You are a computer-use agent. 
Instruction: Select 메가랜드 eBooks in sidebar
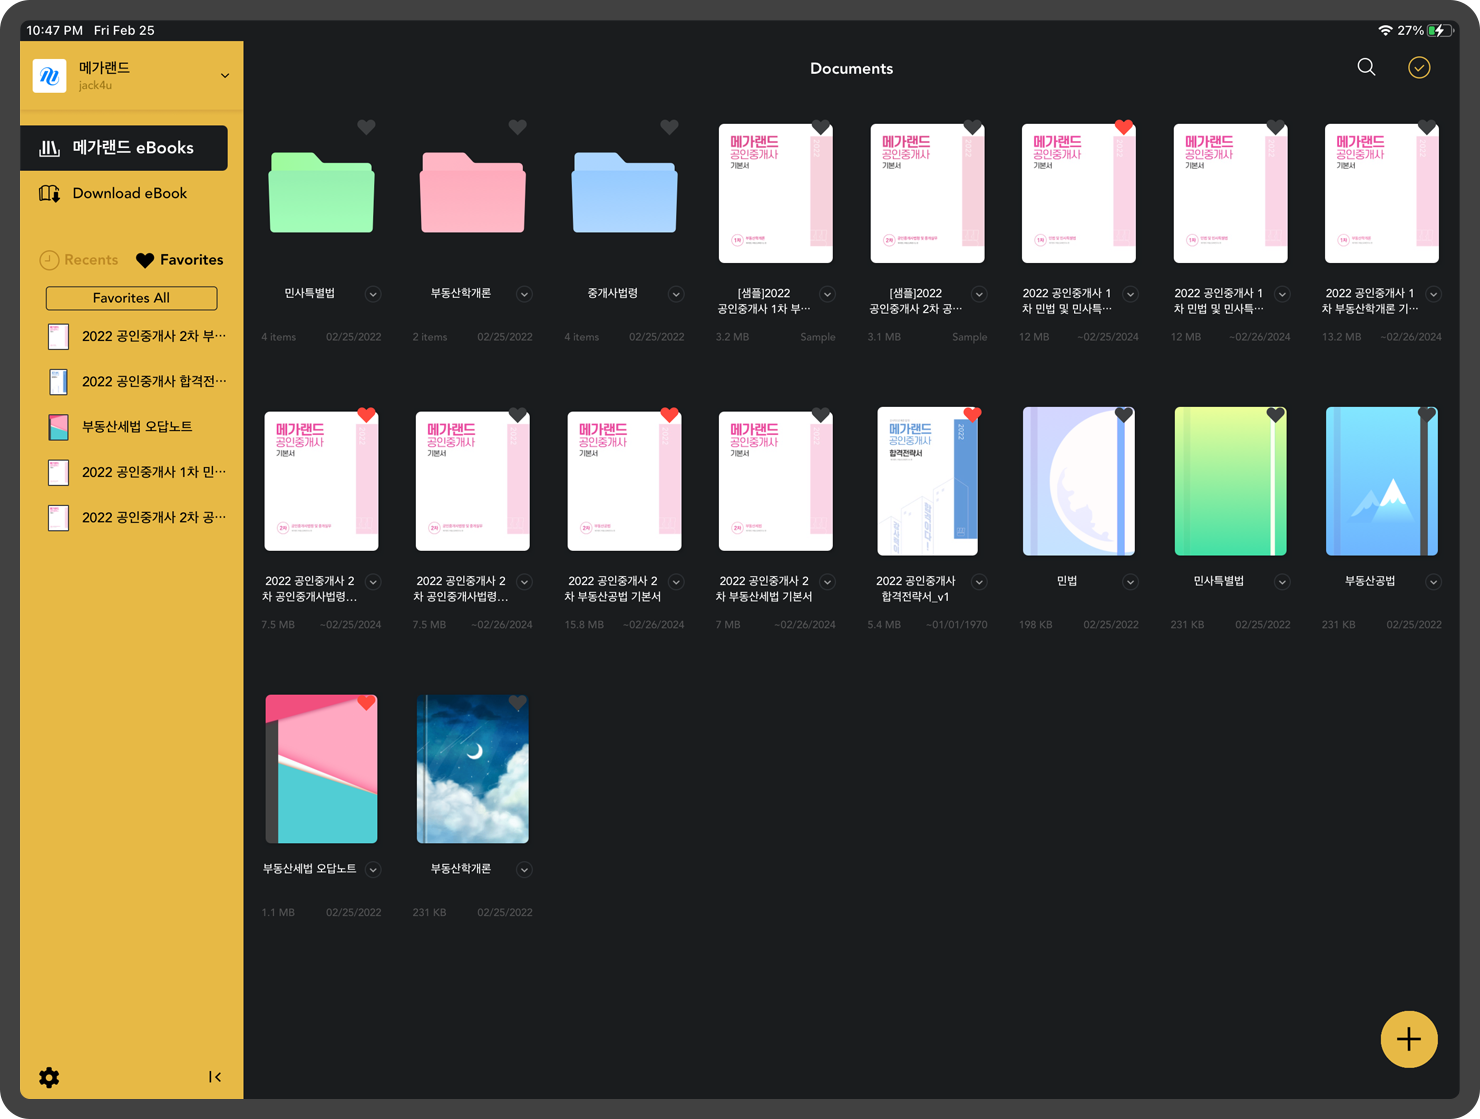124,148
